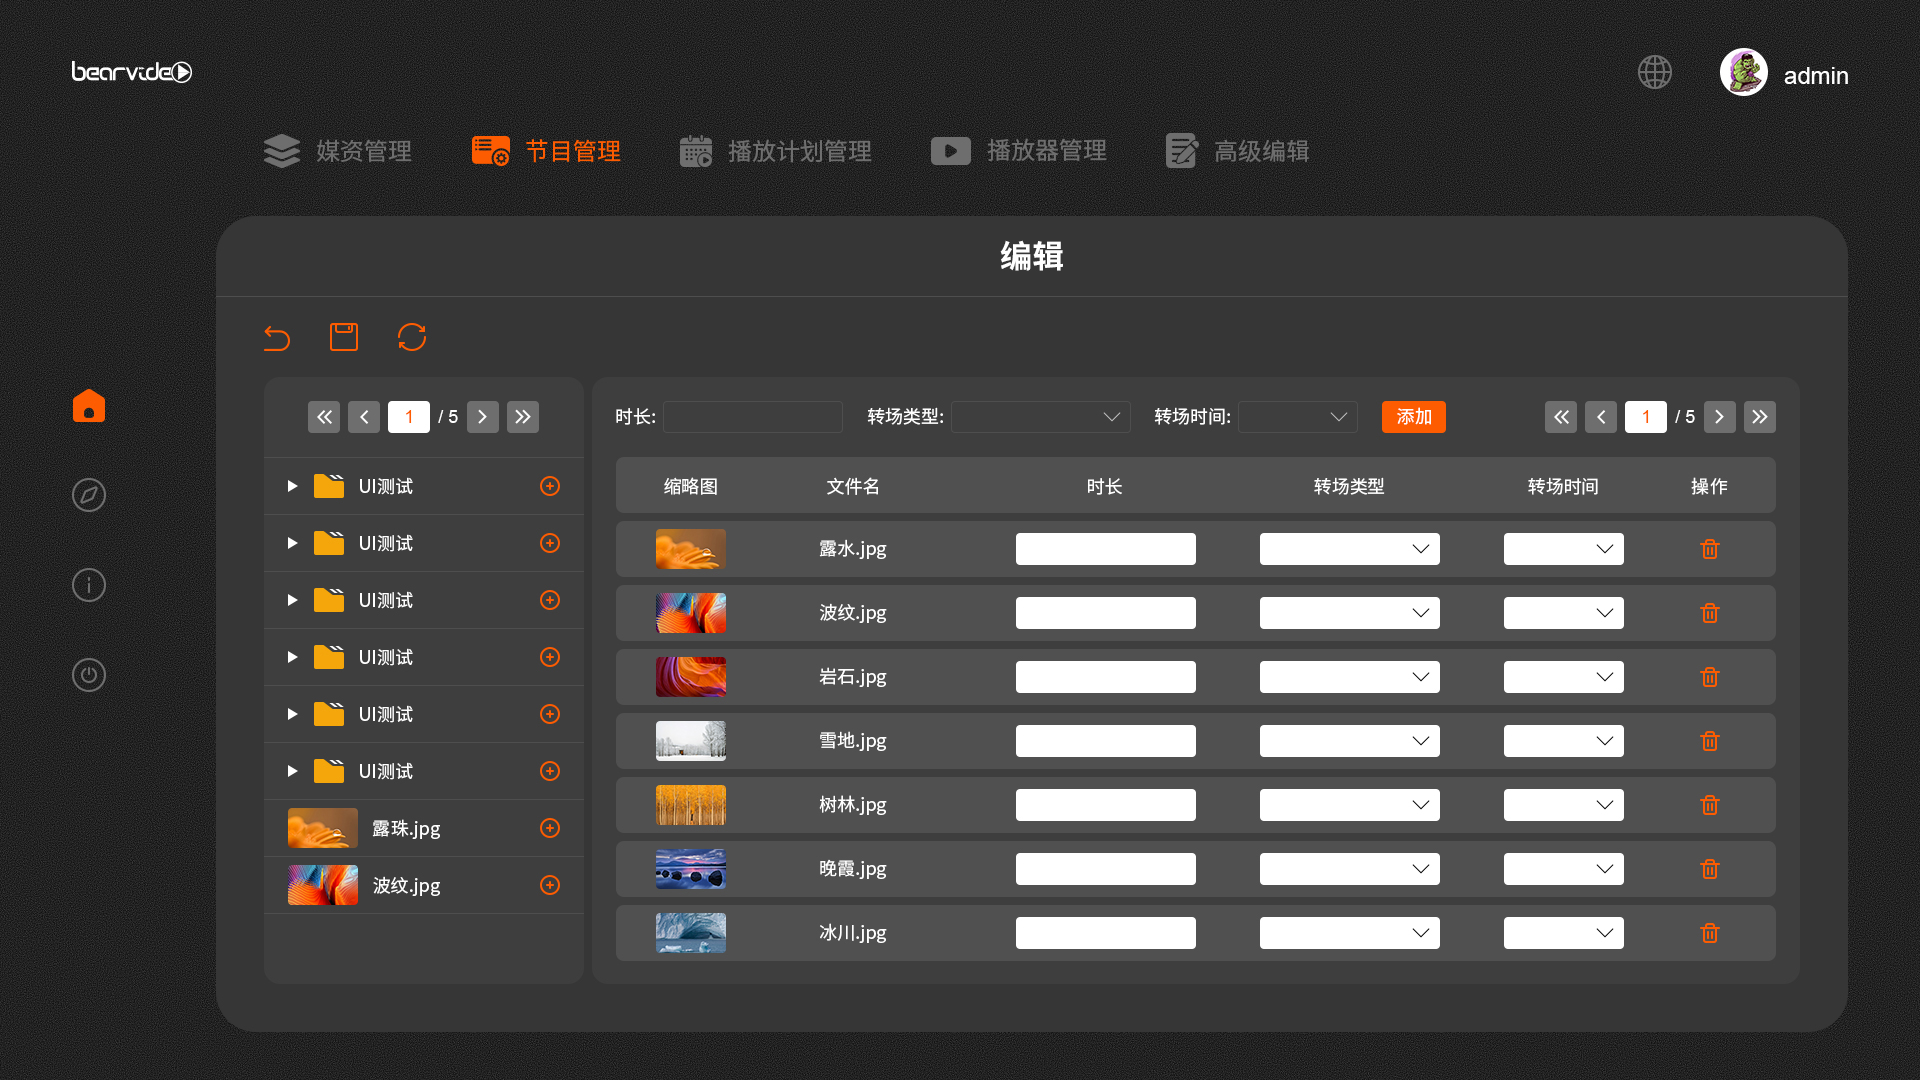Click the 添加 button
The width and height of the screenshot is (1920, 1080).
pyautogui.click(x=1414, y=417)
